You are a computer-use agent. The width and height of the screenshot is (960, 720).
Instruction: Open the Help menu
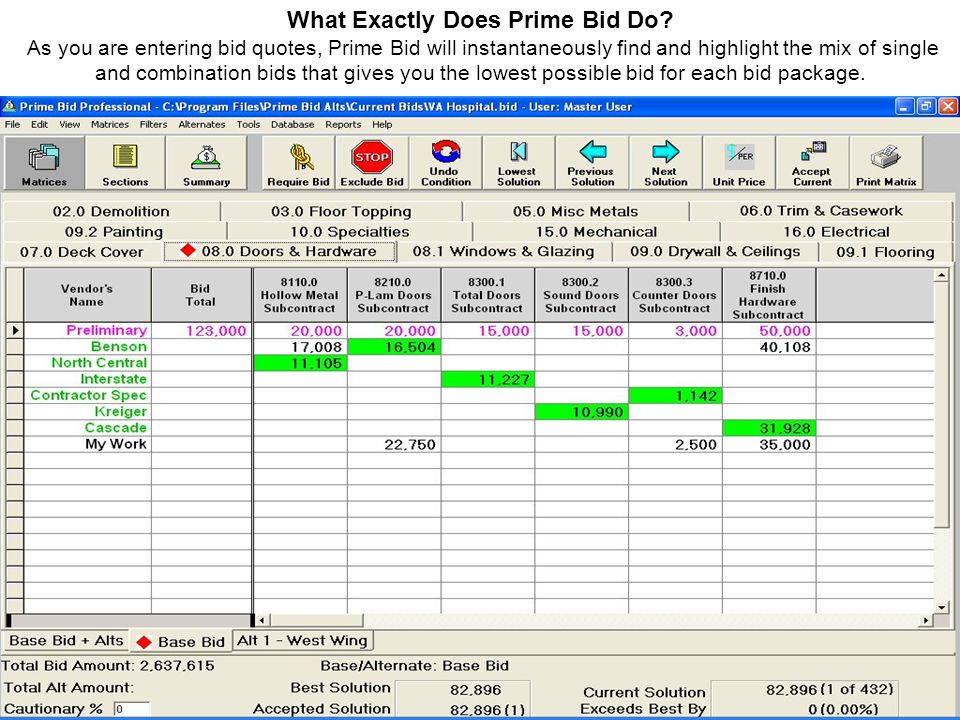pyautogui.click(x=382, y=124)
